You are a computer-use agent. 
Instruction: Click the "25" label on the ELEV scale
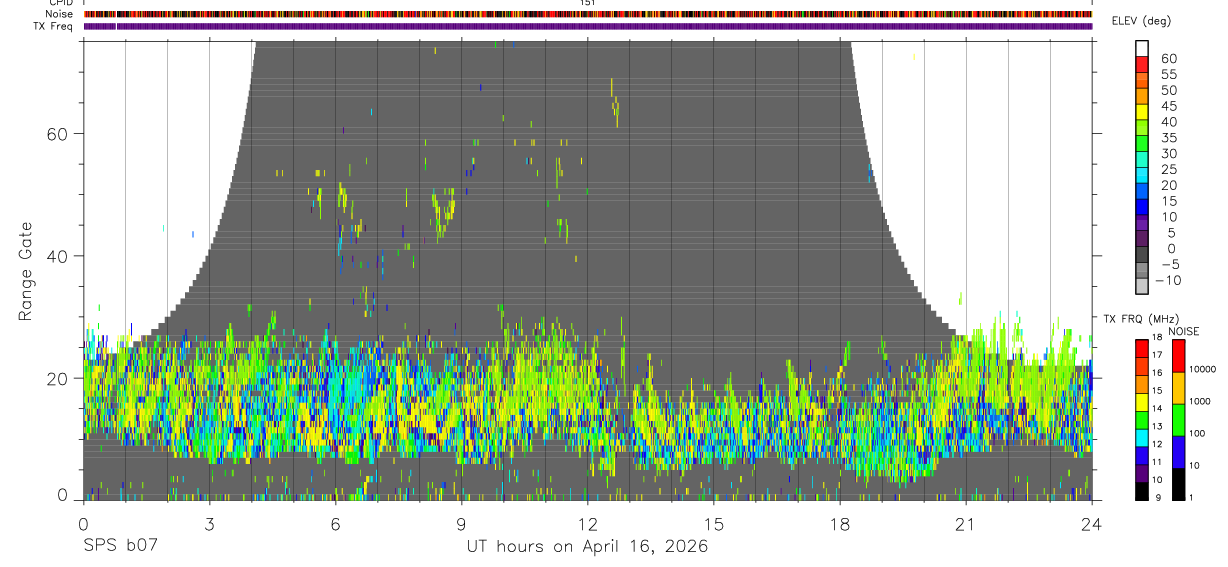(x=1168, y=169)
